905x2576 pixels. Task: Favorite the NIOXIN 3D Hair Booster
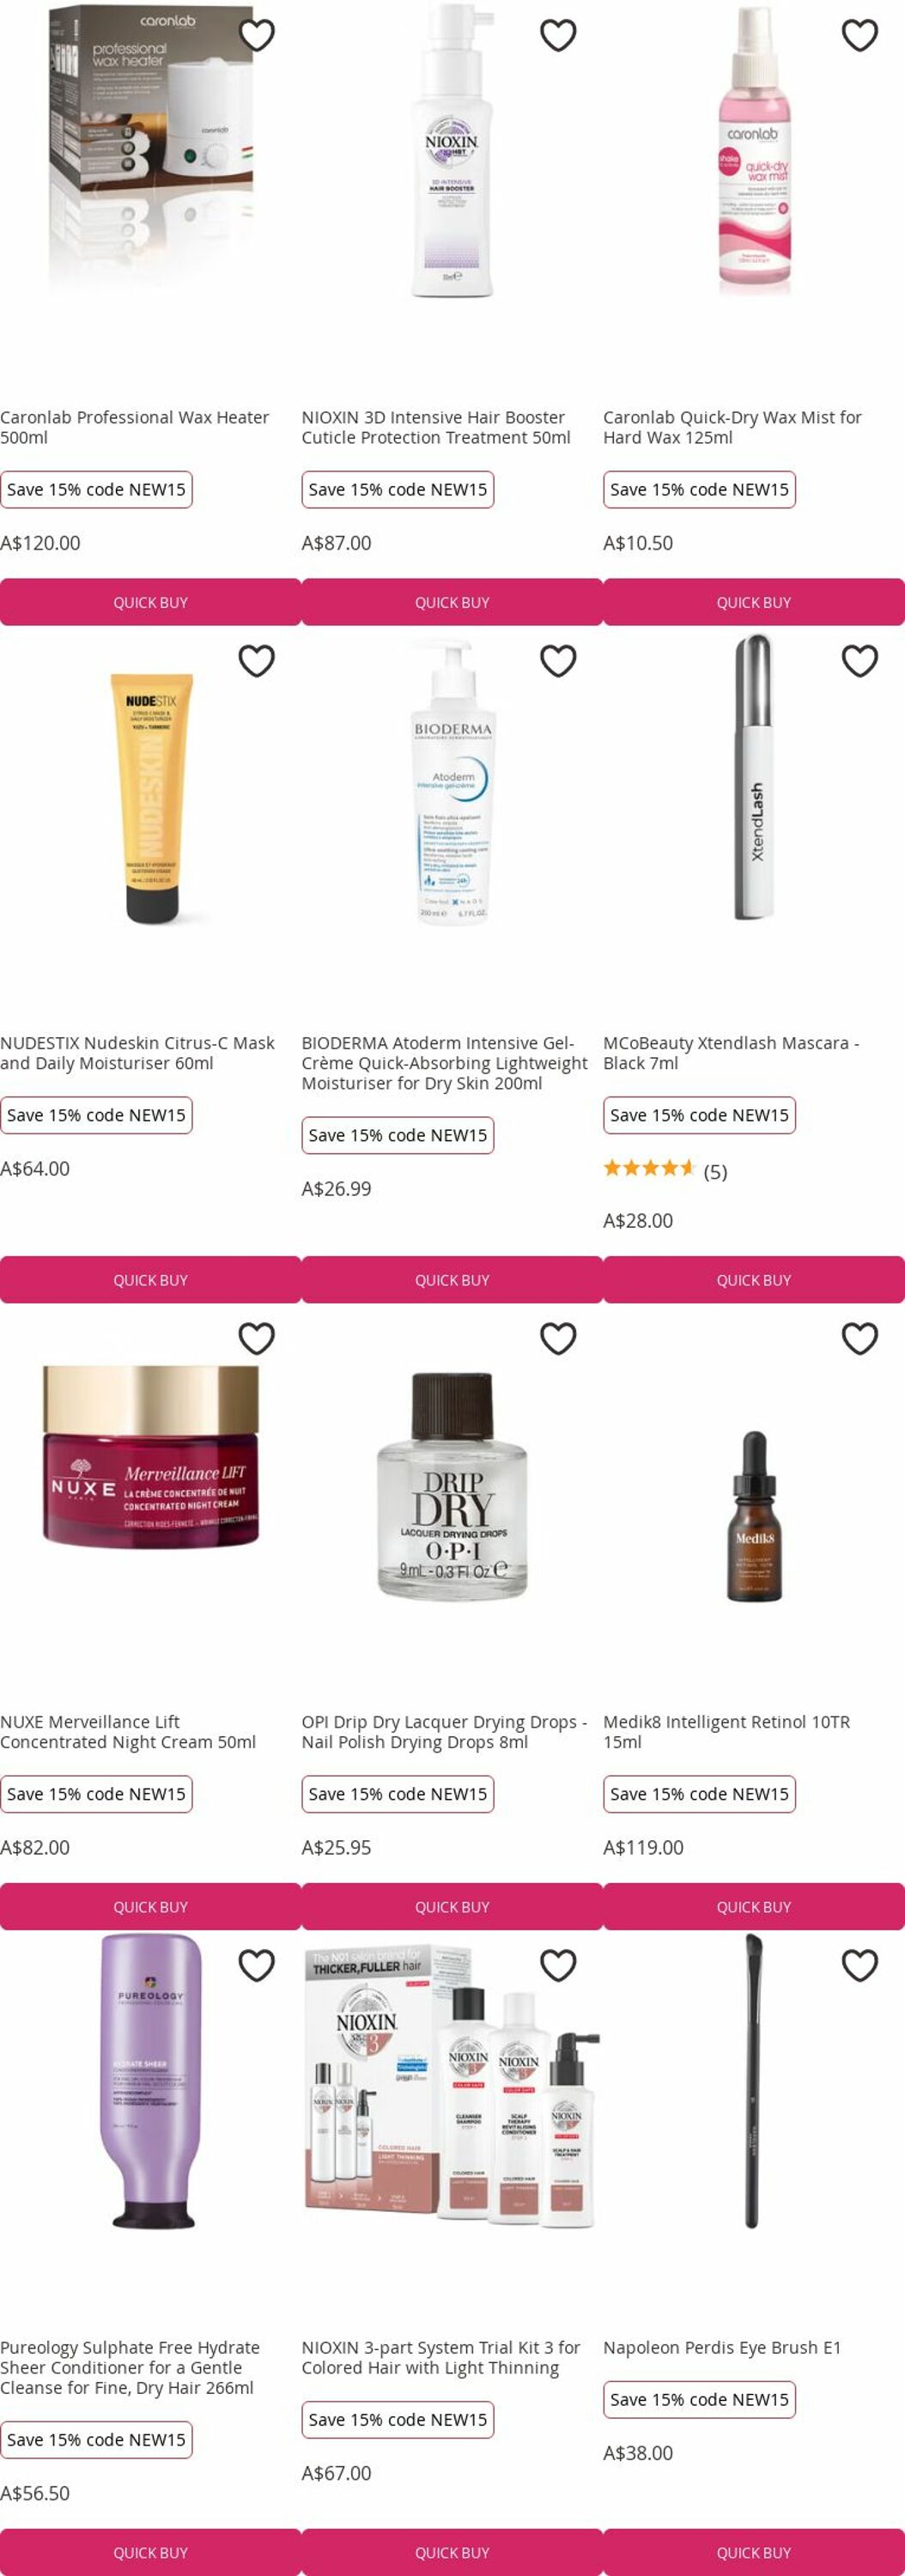pyautogui.click(x=558, y=35)
